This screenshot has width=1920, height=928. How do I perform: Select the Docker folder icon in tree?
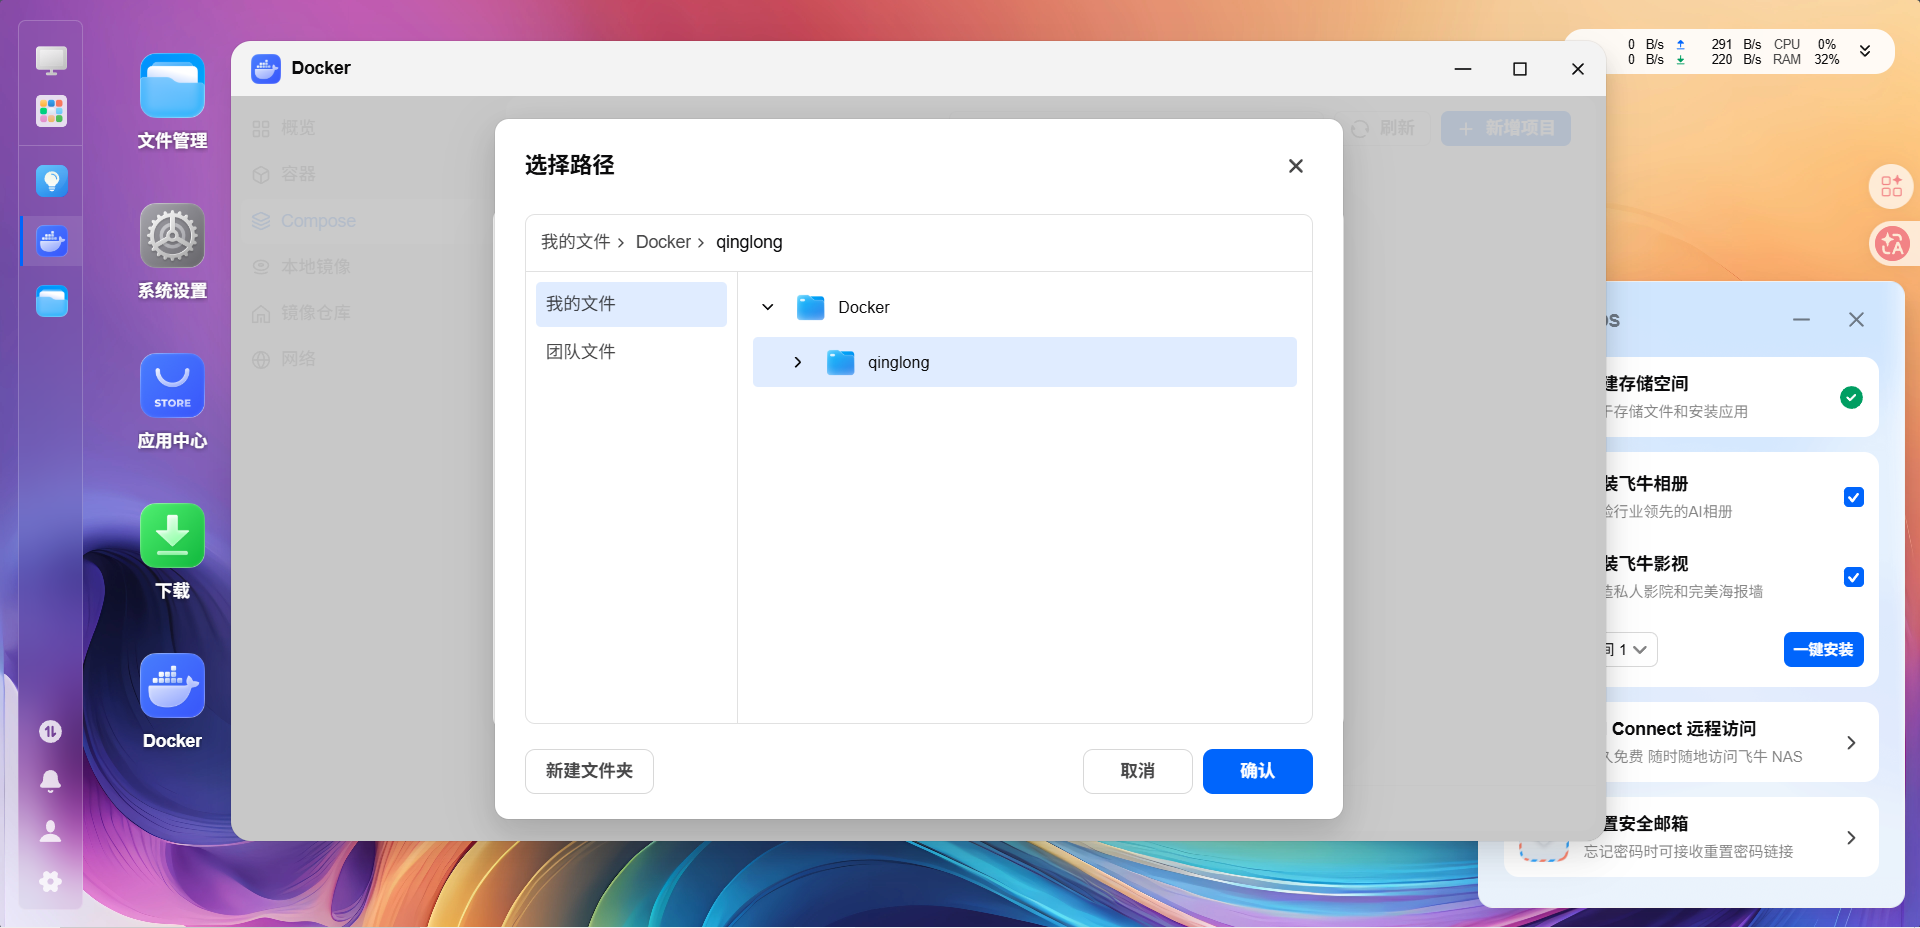point(810,307)
